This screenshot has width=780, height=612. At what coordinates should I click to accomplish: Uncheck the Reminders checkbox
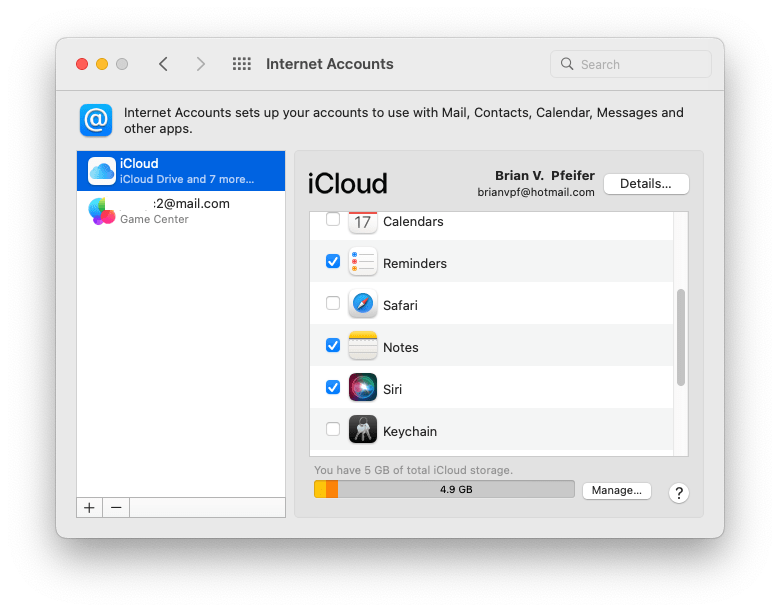pos(333,262)
